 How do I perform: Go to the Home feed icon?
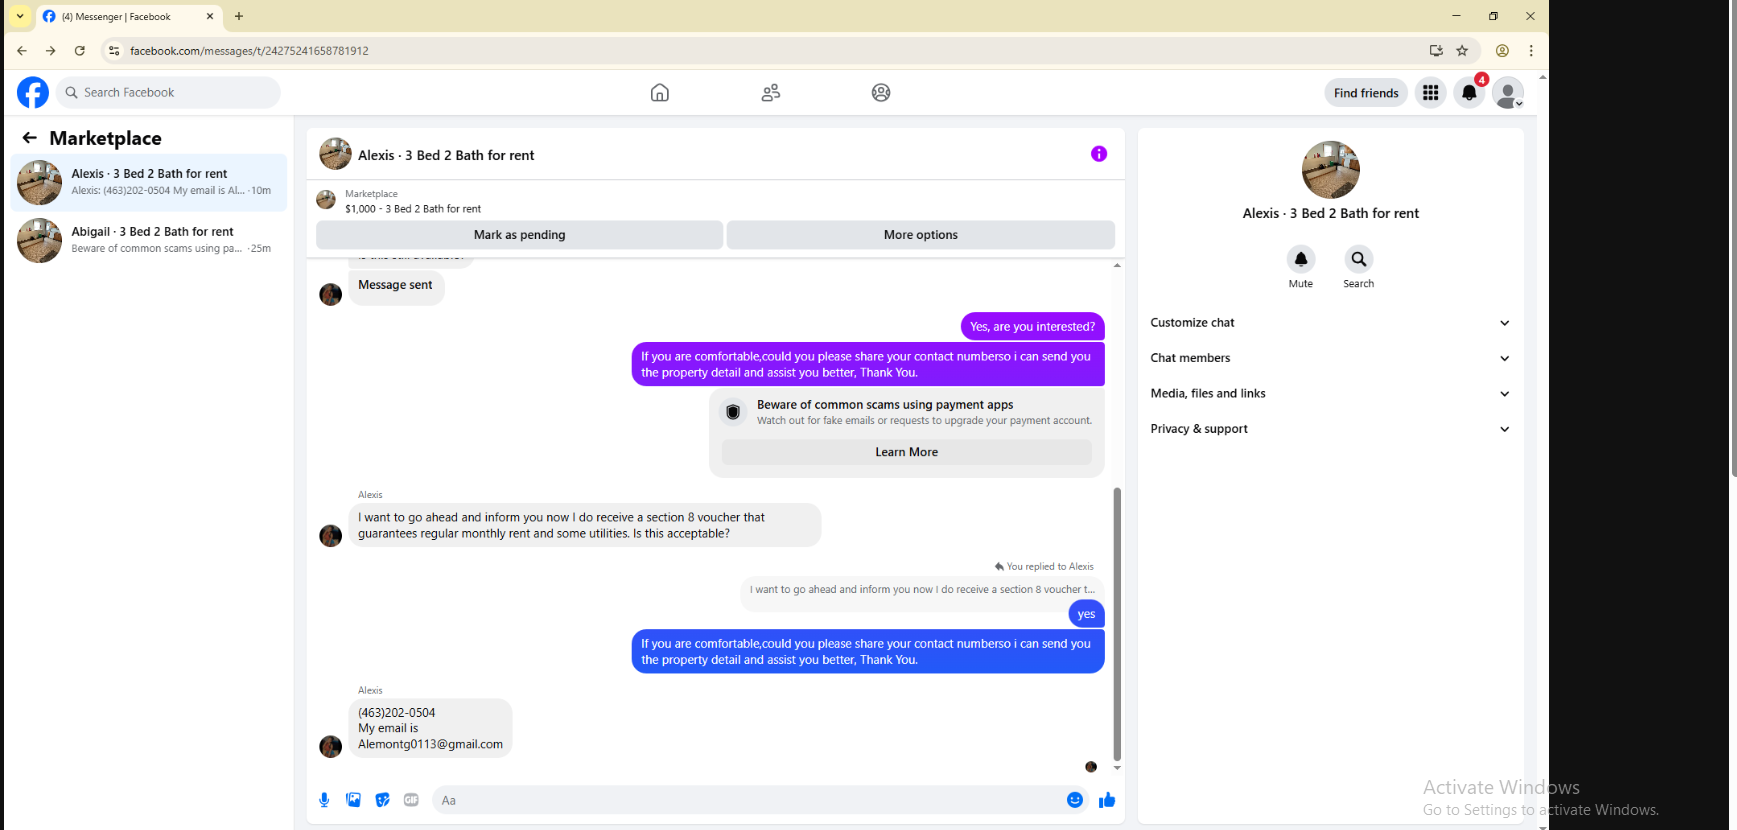[660, 93]
